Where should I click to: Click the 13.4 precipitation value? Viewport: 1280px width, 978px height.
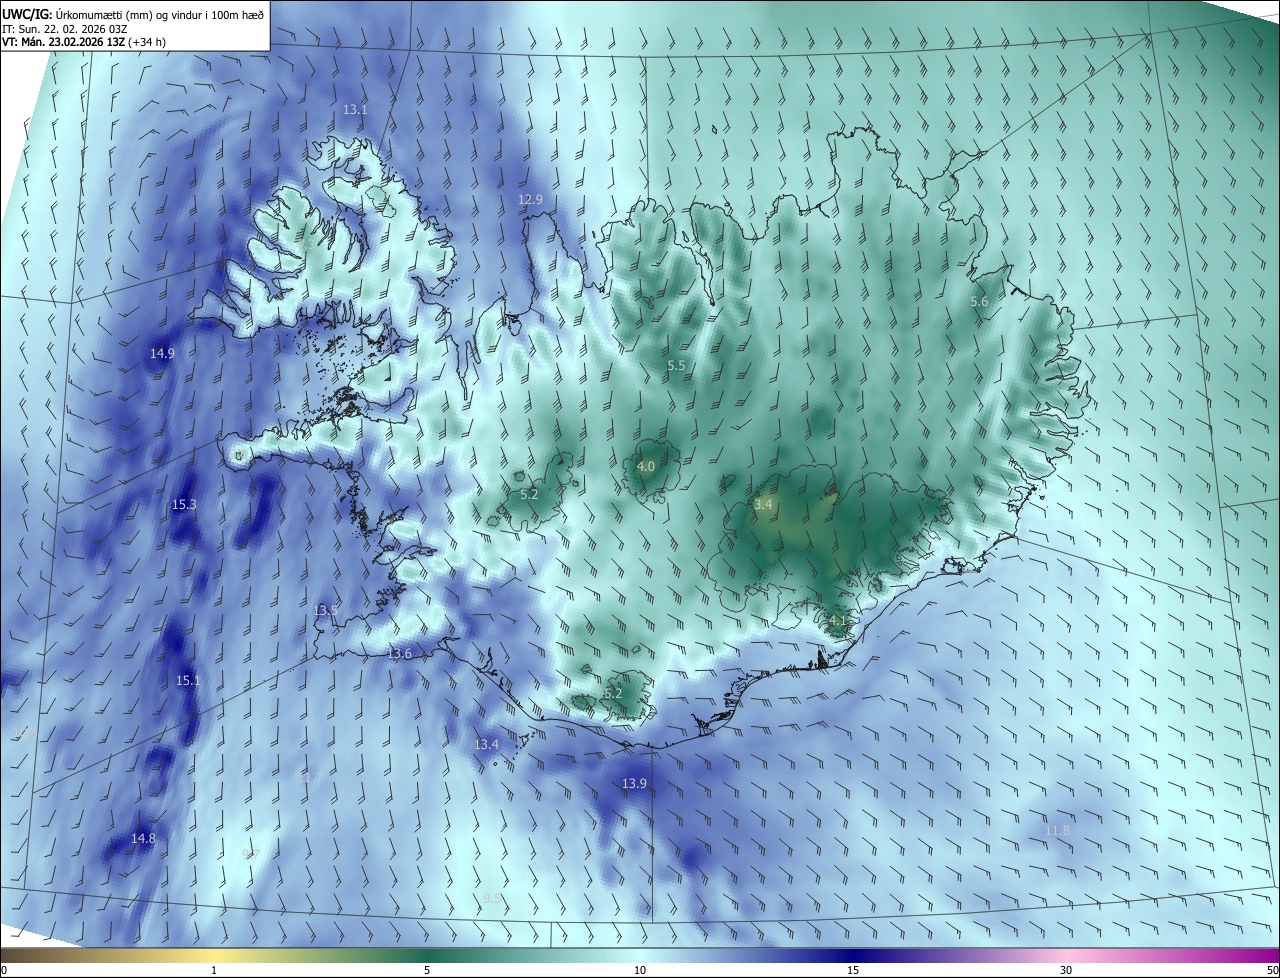pyautogui.click(x=486, y=745)
